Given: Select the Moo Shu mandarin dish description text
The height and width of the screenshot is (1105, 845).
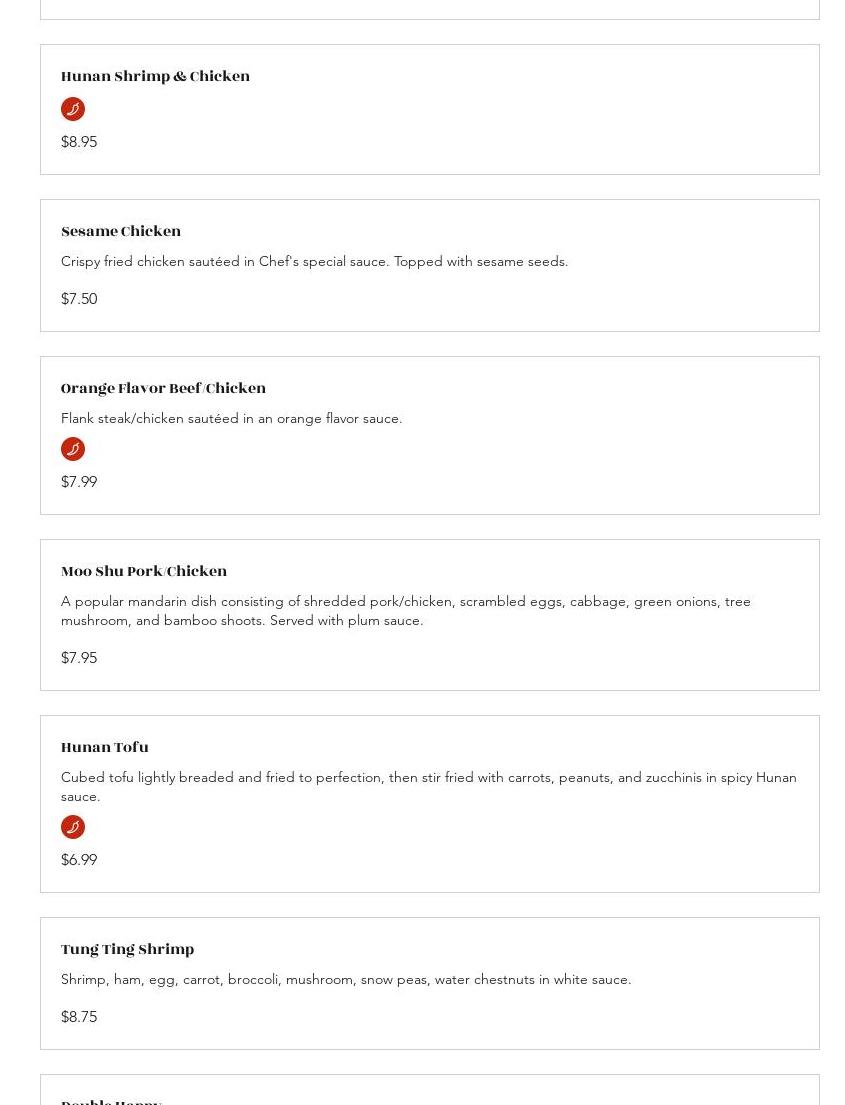Looking at the screenshot, I should coord(405,611).
